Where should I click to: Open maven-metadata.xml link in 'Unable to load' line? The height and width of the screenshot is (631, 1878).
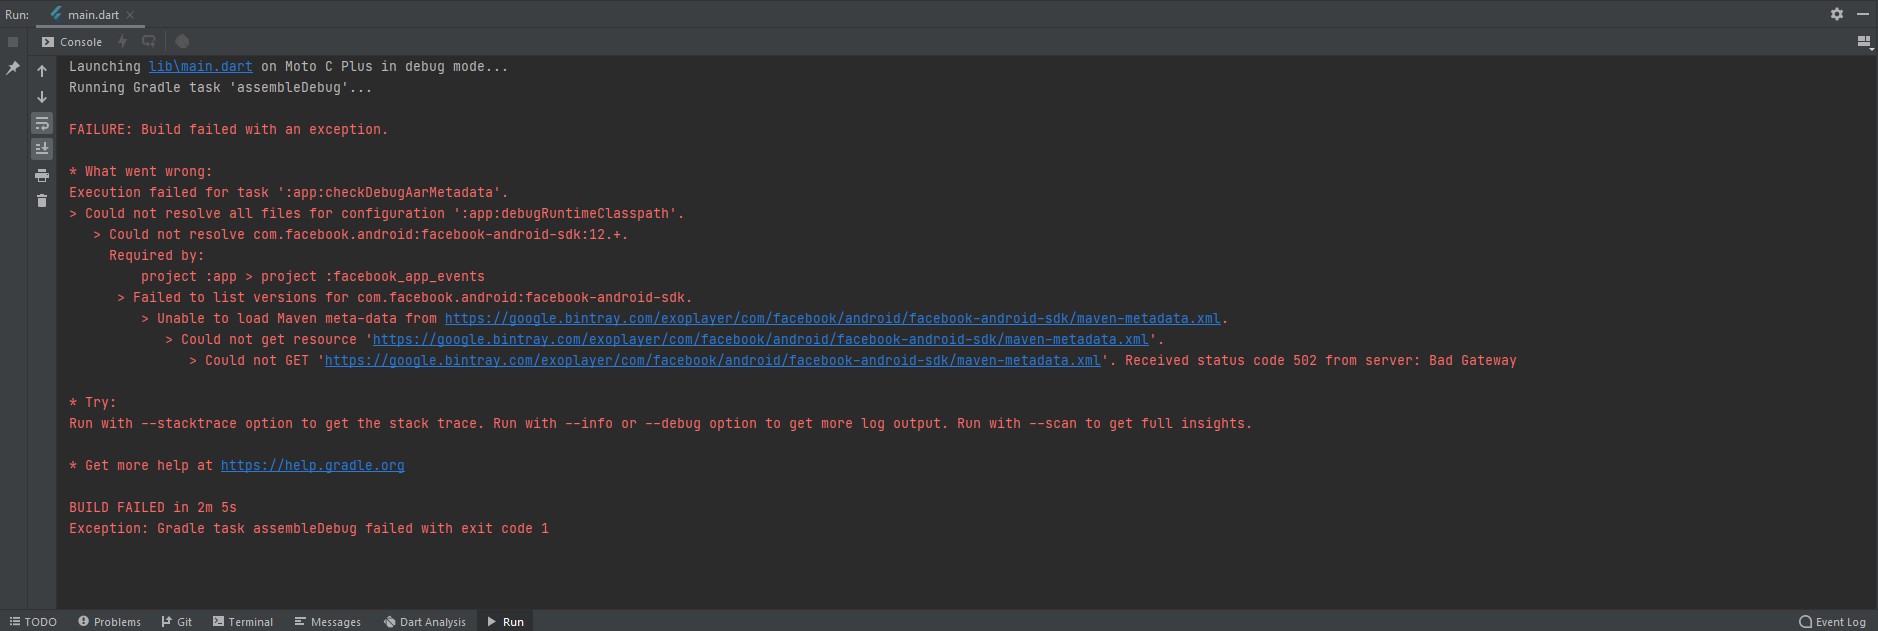pos(833,318)
